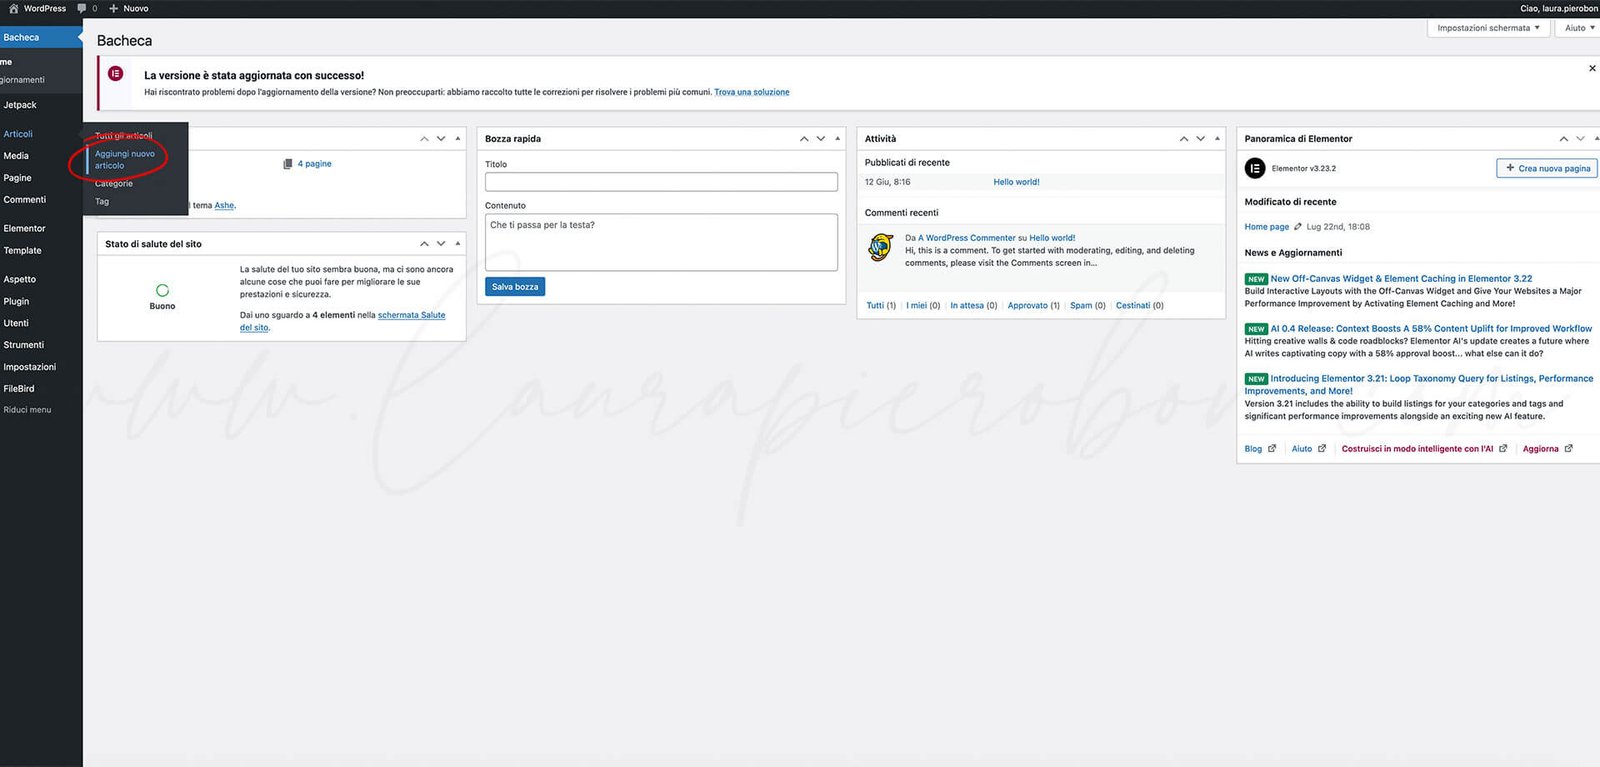The width and height of the screenshot is (1600, 767).
Task: Collapse the Bozza rapida panel
Action: [x=838, y=139]
